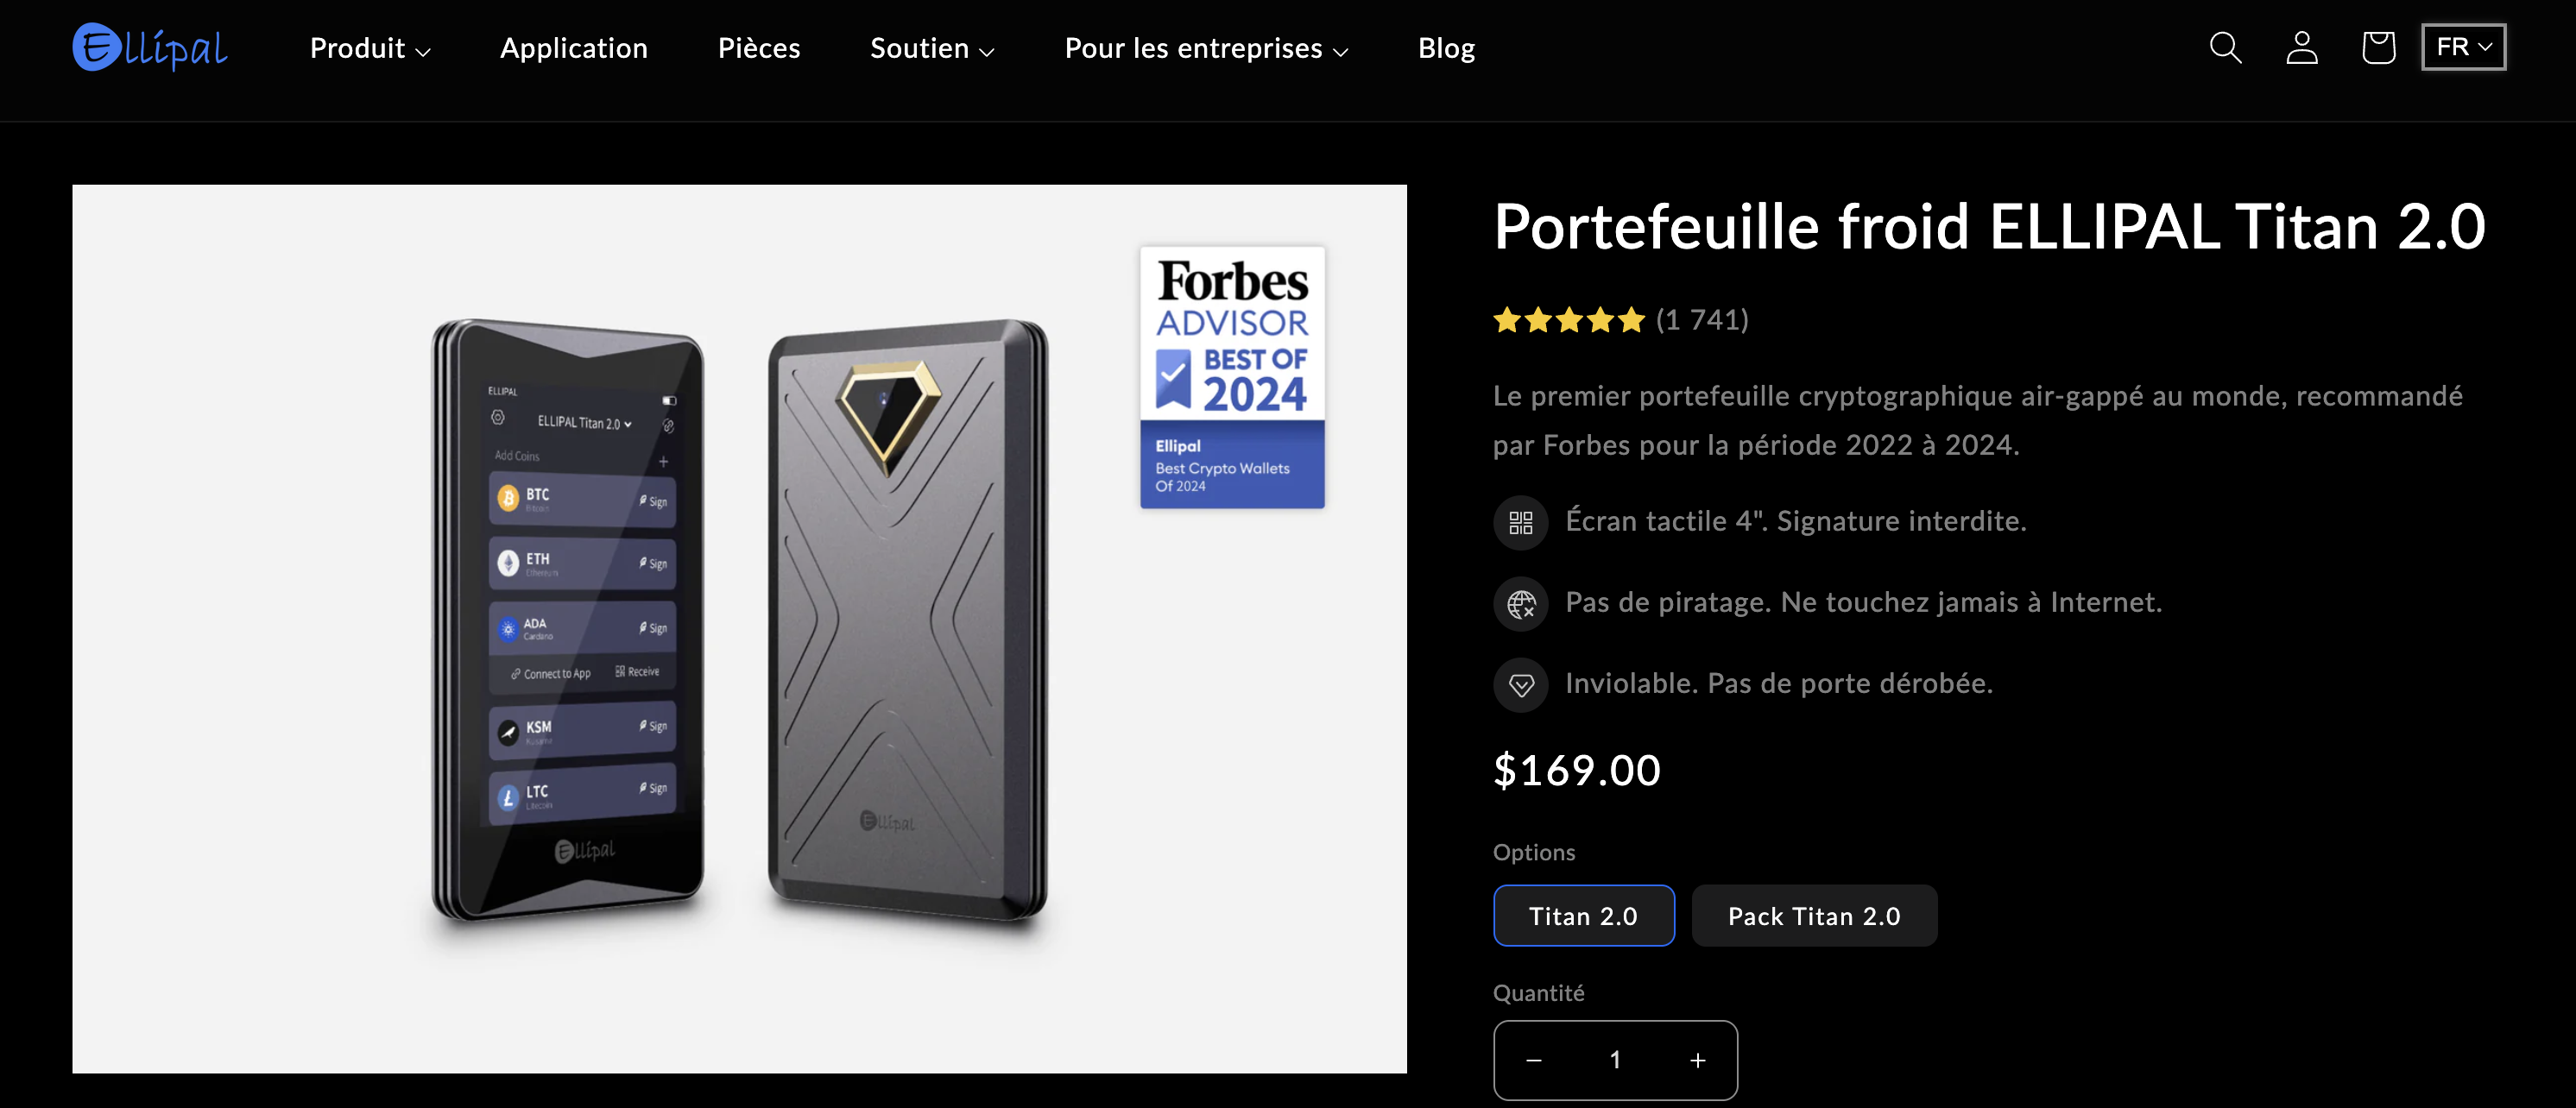Open the account login page
The width and height of the screenshot is (2576, 1108).
coord(2301,47)
